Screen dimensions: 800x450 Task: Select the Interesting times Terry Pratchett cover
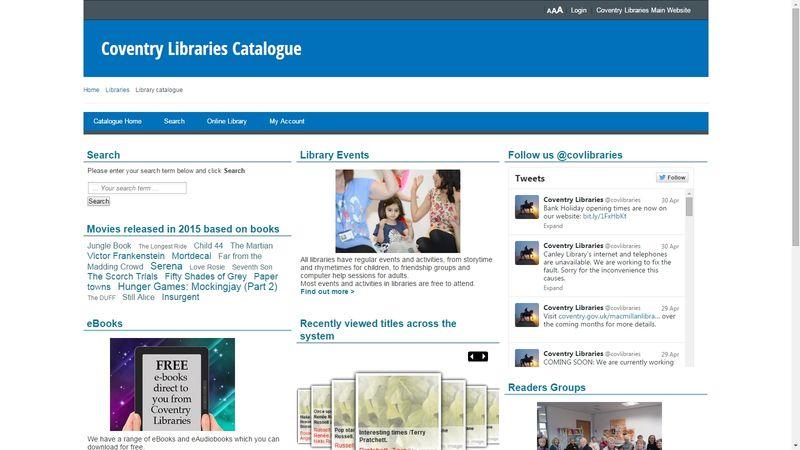coord(398,411)
